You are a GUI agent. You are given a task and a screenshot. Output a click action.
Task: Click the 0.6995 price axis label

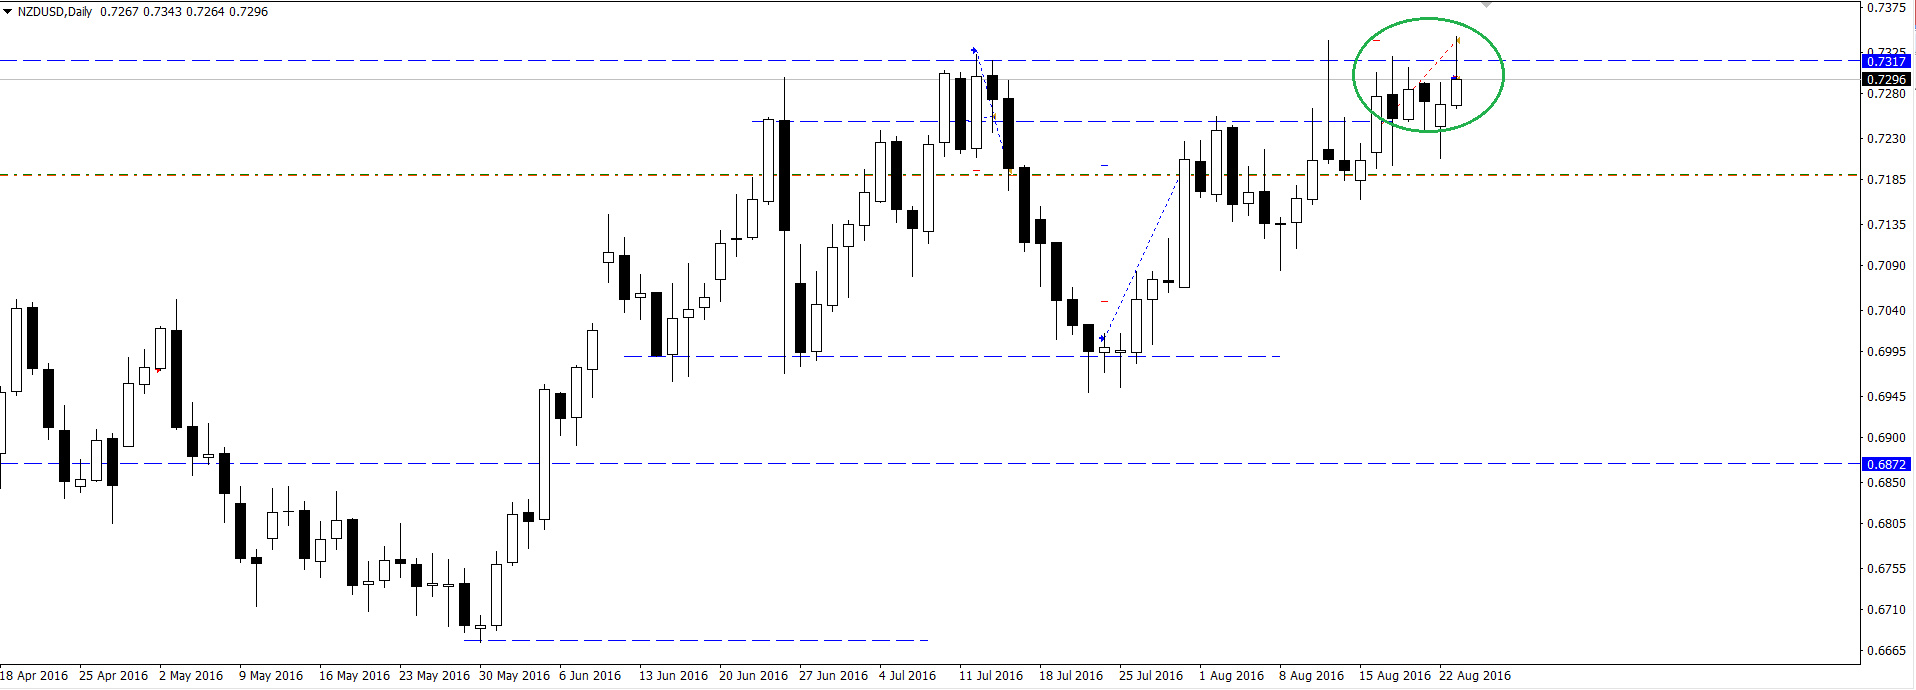(1887, 352)
